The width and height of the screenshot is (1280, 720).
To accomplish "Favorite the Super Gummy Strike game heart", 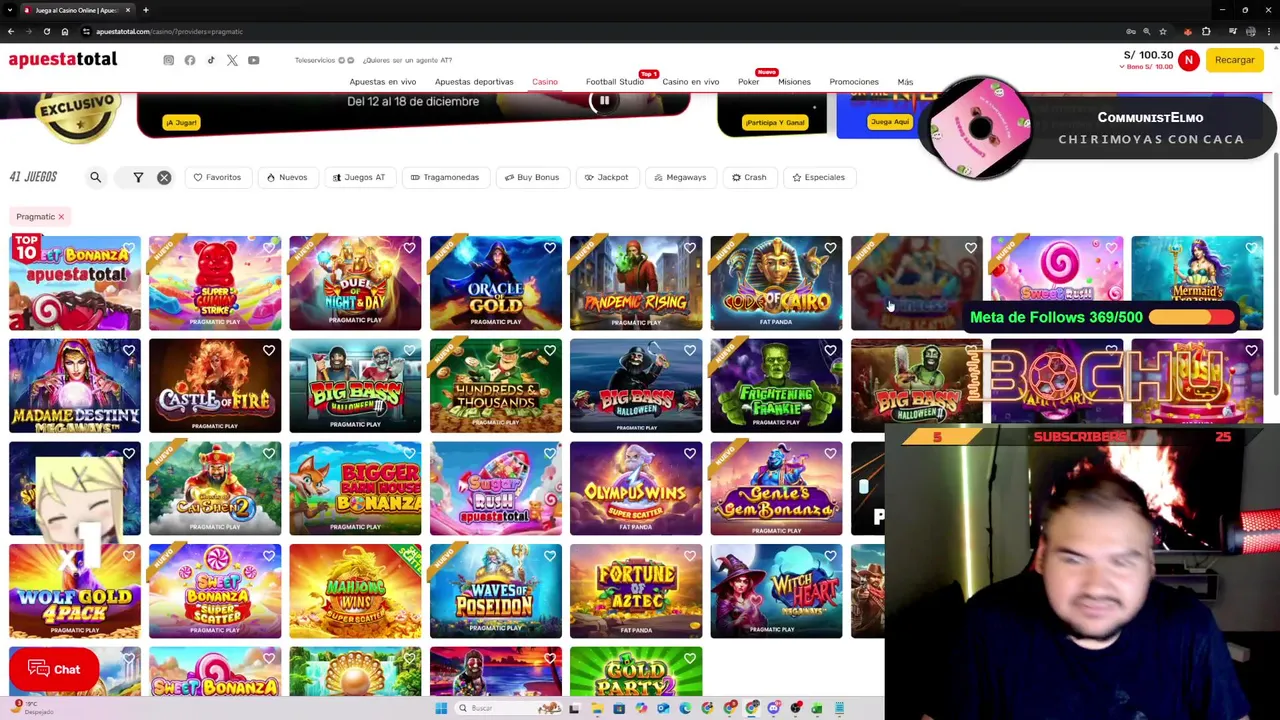I will [x=269, y=248].
